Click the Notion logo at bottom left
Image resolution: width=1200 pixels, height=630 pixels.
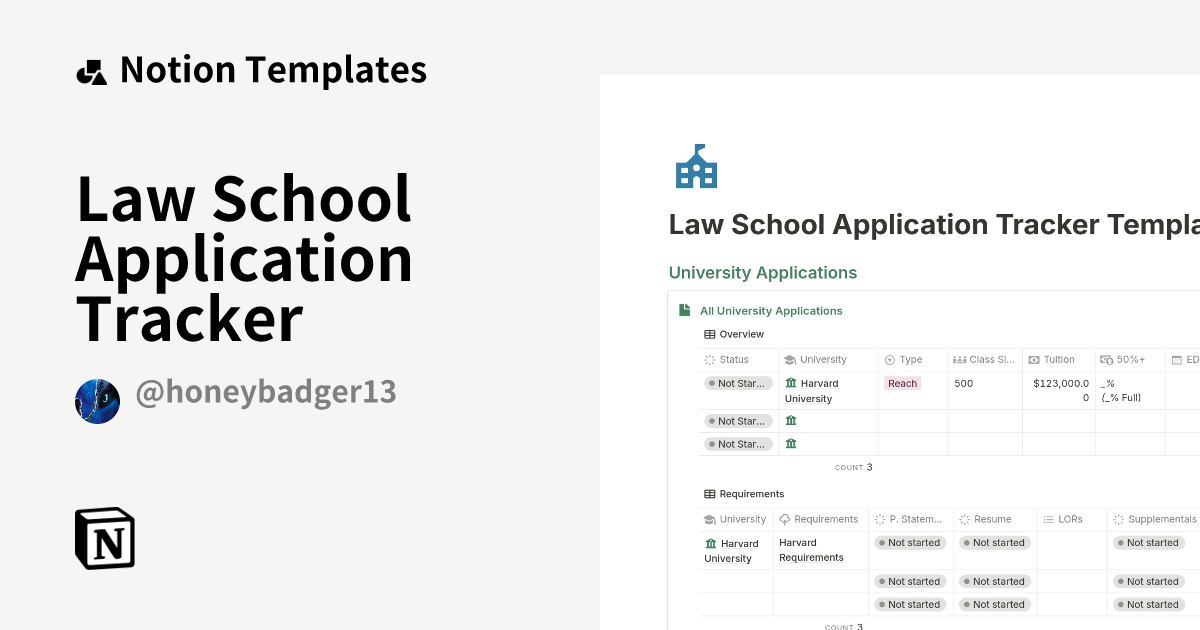(x=104, y=538)
